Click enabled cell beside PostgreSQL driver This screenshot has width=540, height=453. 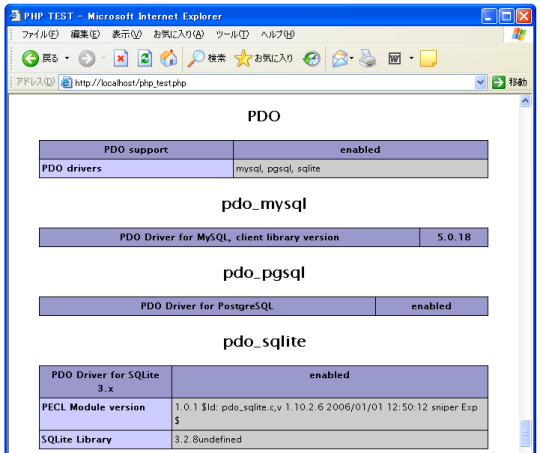coord(432,306)
